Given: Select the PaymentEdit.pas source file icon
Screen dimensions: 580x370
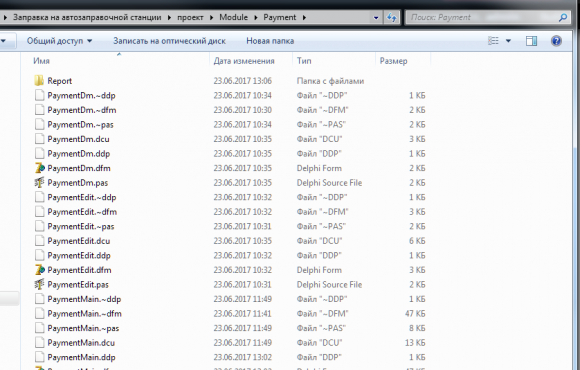Looking at the screenshot, I should tap(40, 284).
